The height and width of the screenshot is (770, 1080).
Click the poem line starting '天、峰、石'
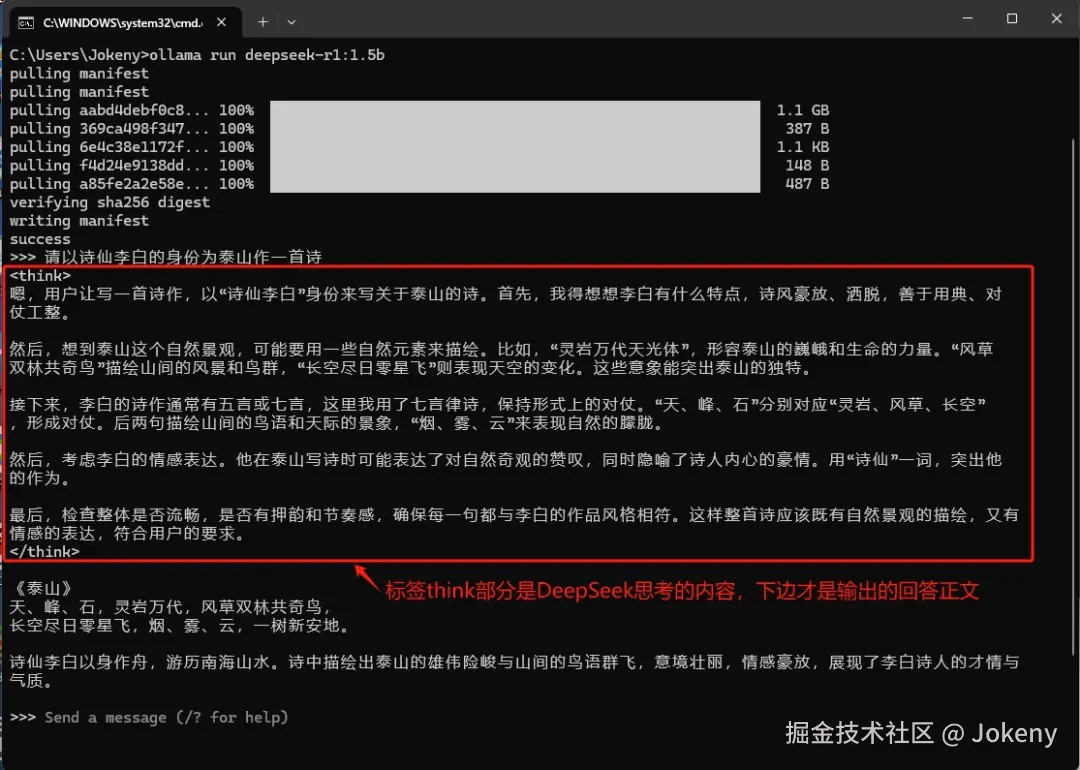171,607
